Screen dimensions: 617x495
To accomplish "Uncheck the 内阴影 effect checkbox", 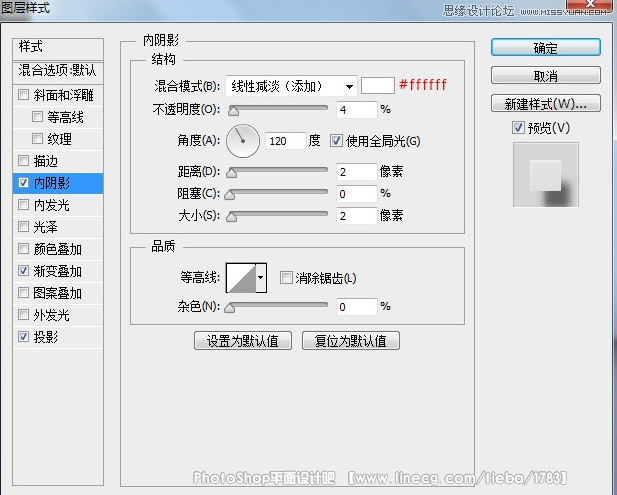I will point(23,183).
